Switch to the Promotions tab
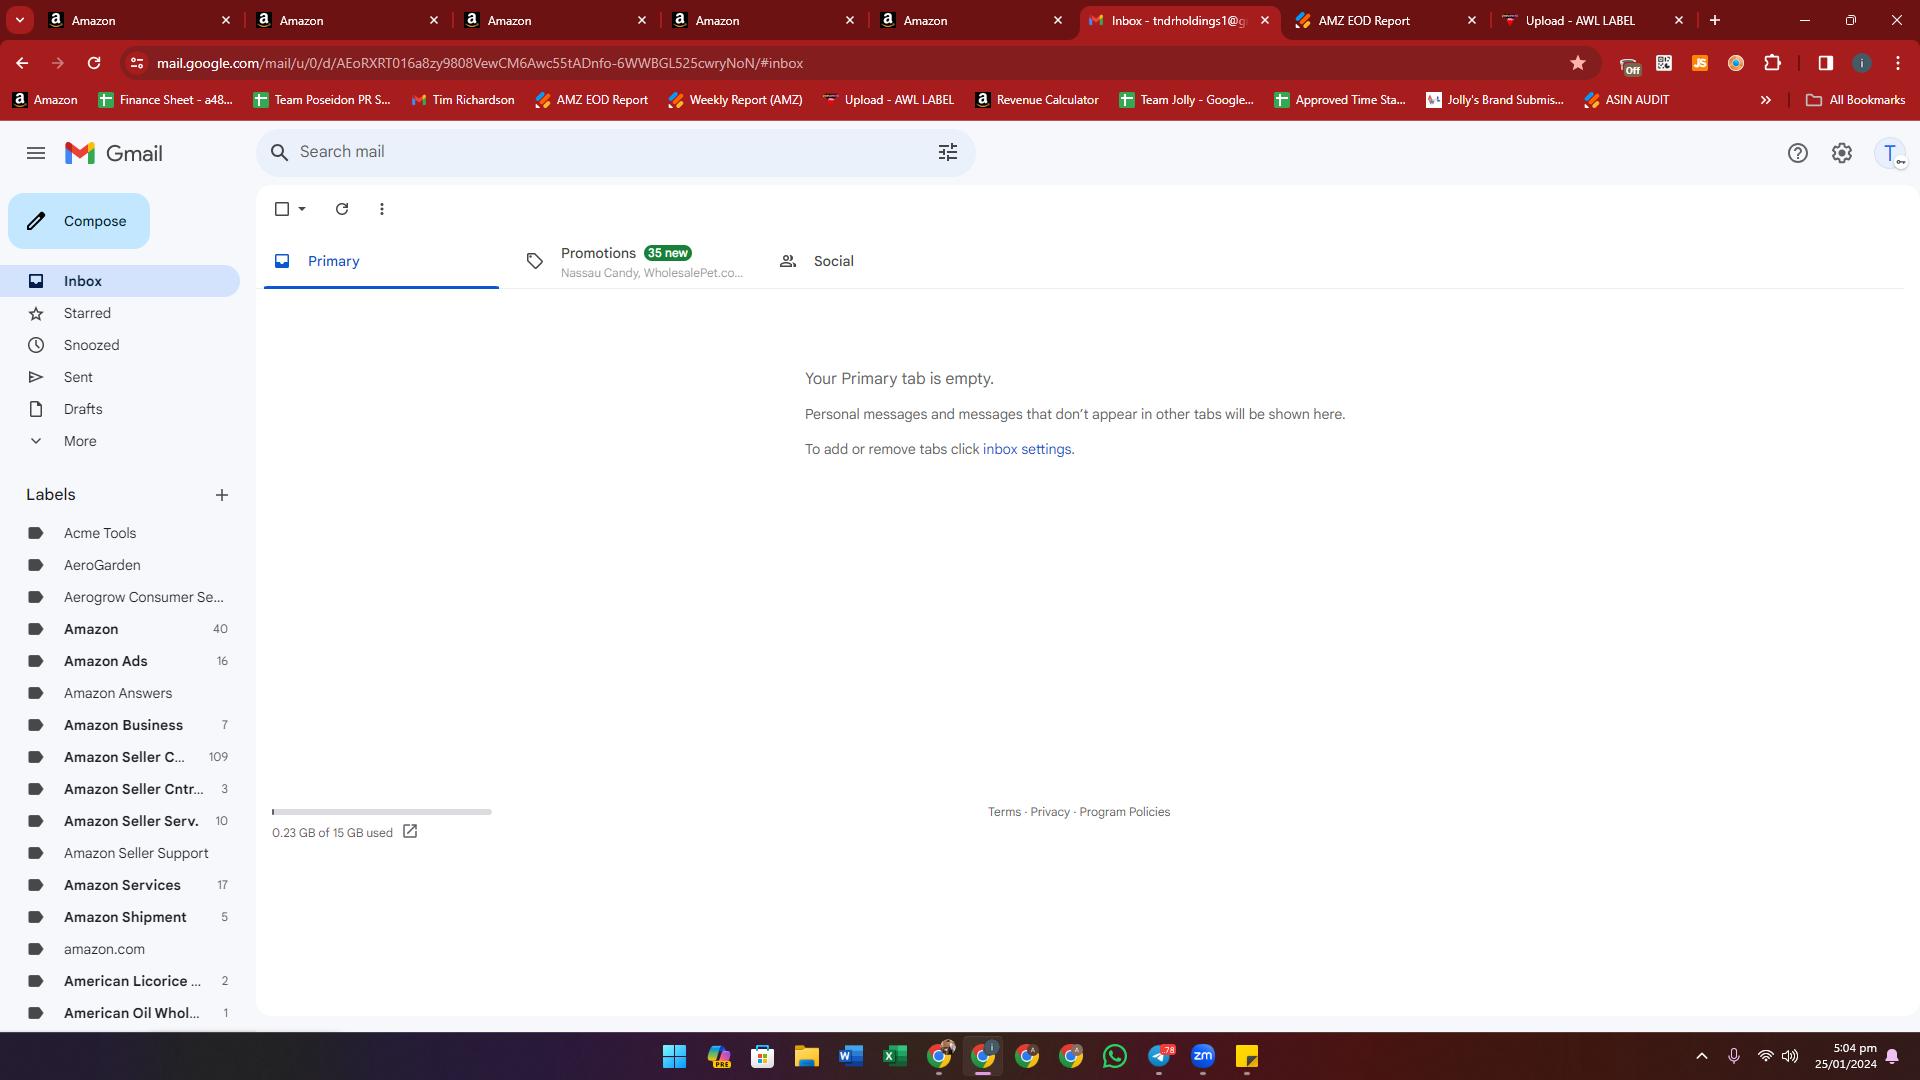The width and height of the screenshot is (1920, 1080). [635, 261]
